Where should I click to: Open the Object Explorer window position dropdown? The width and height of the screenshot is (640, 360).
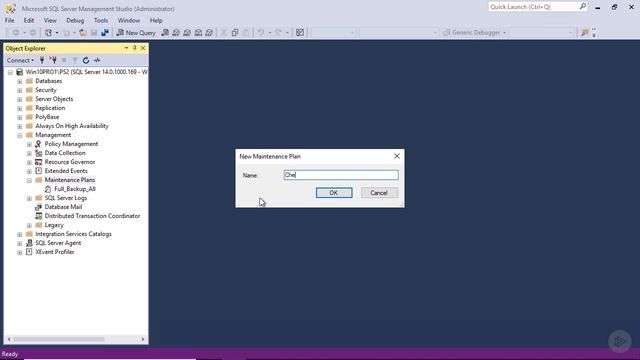(x=126, y=48)
